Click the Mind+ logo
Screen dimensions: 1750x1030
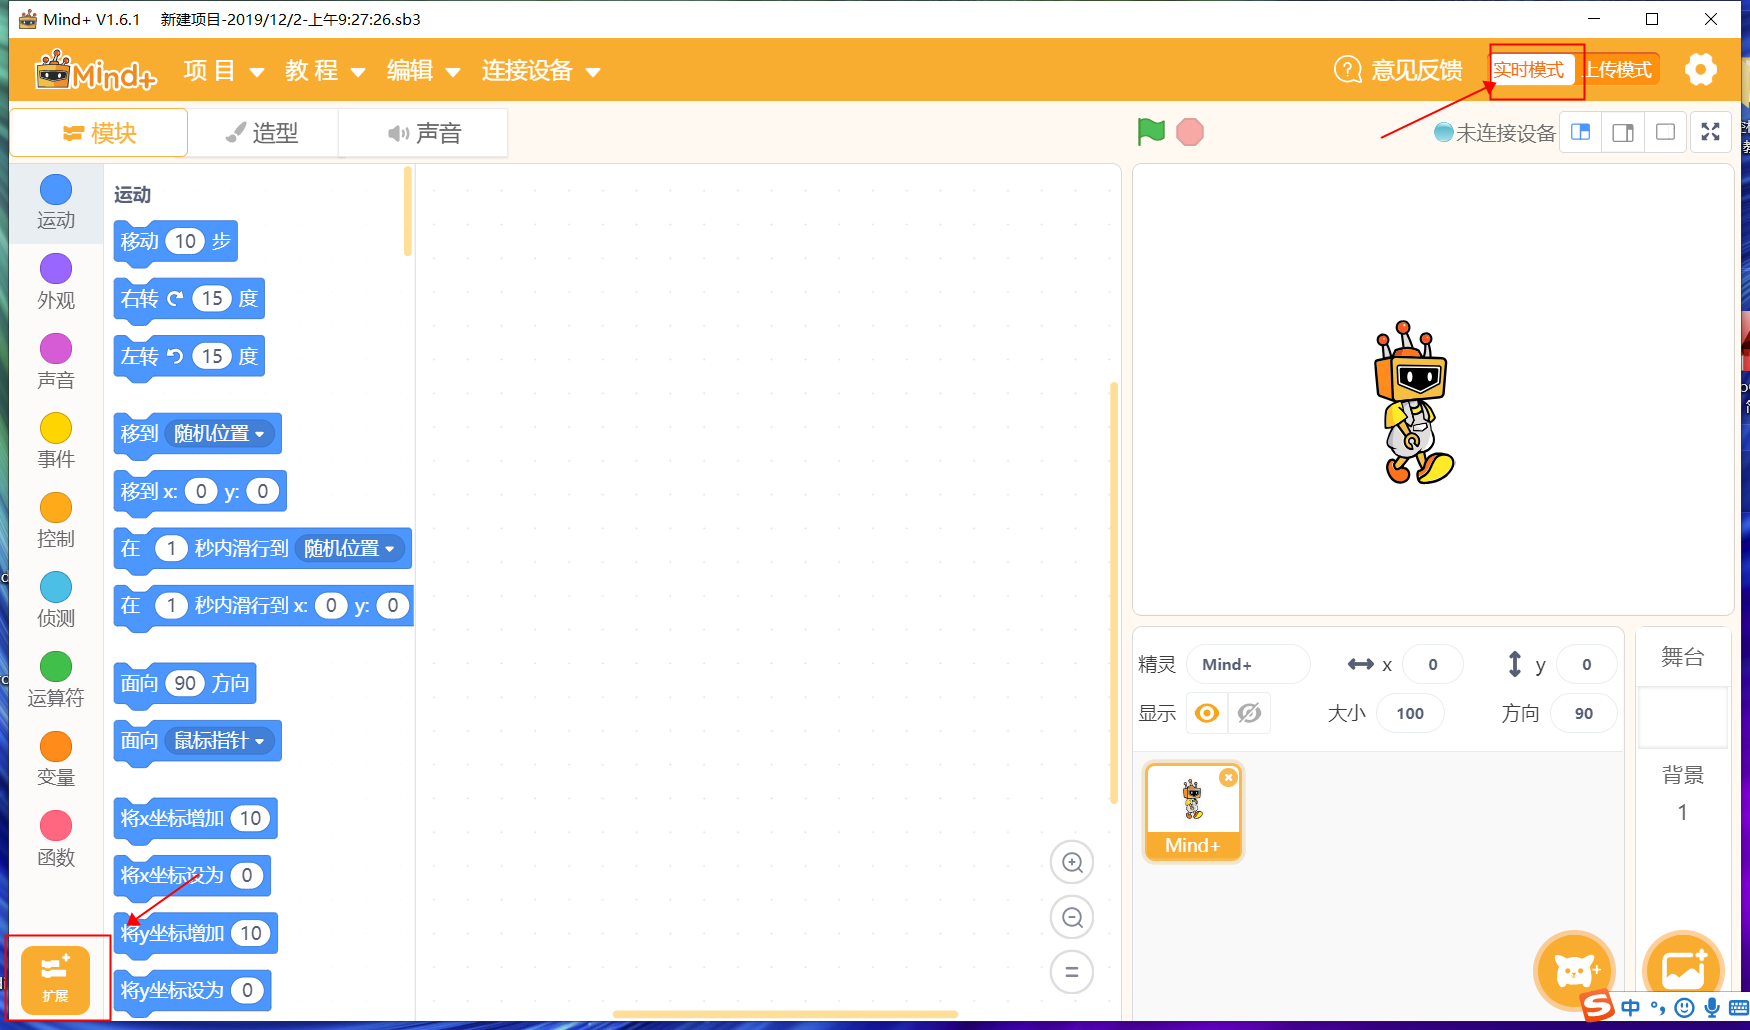[x=96, y=70]
